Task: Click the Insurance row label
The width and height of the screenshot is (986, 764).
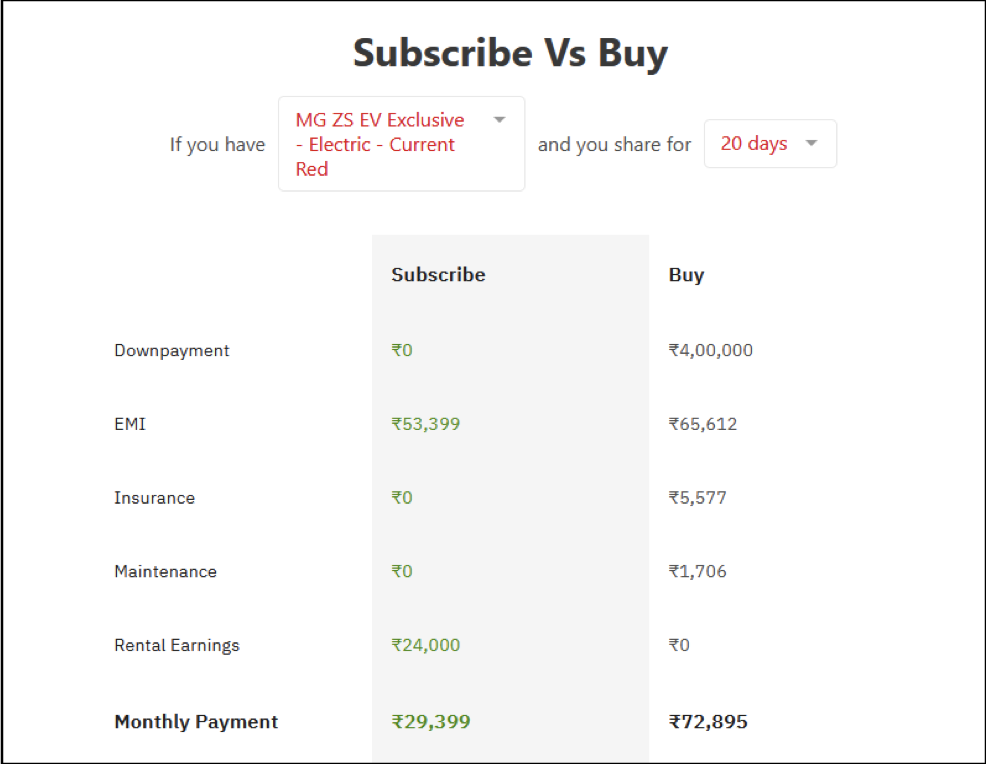Action: (155, 498)
